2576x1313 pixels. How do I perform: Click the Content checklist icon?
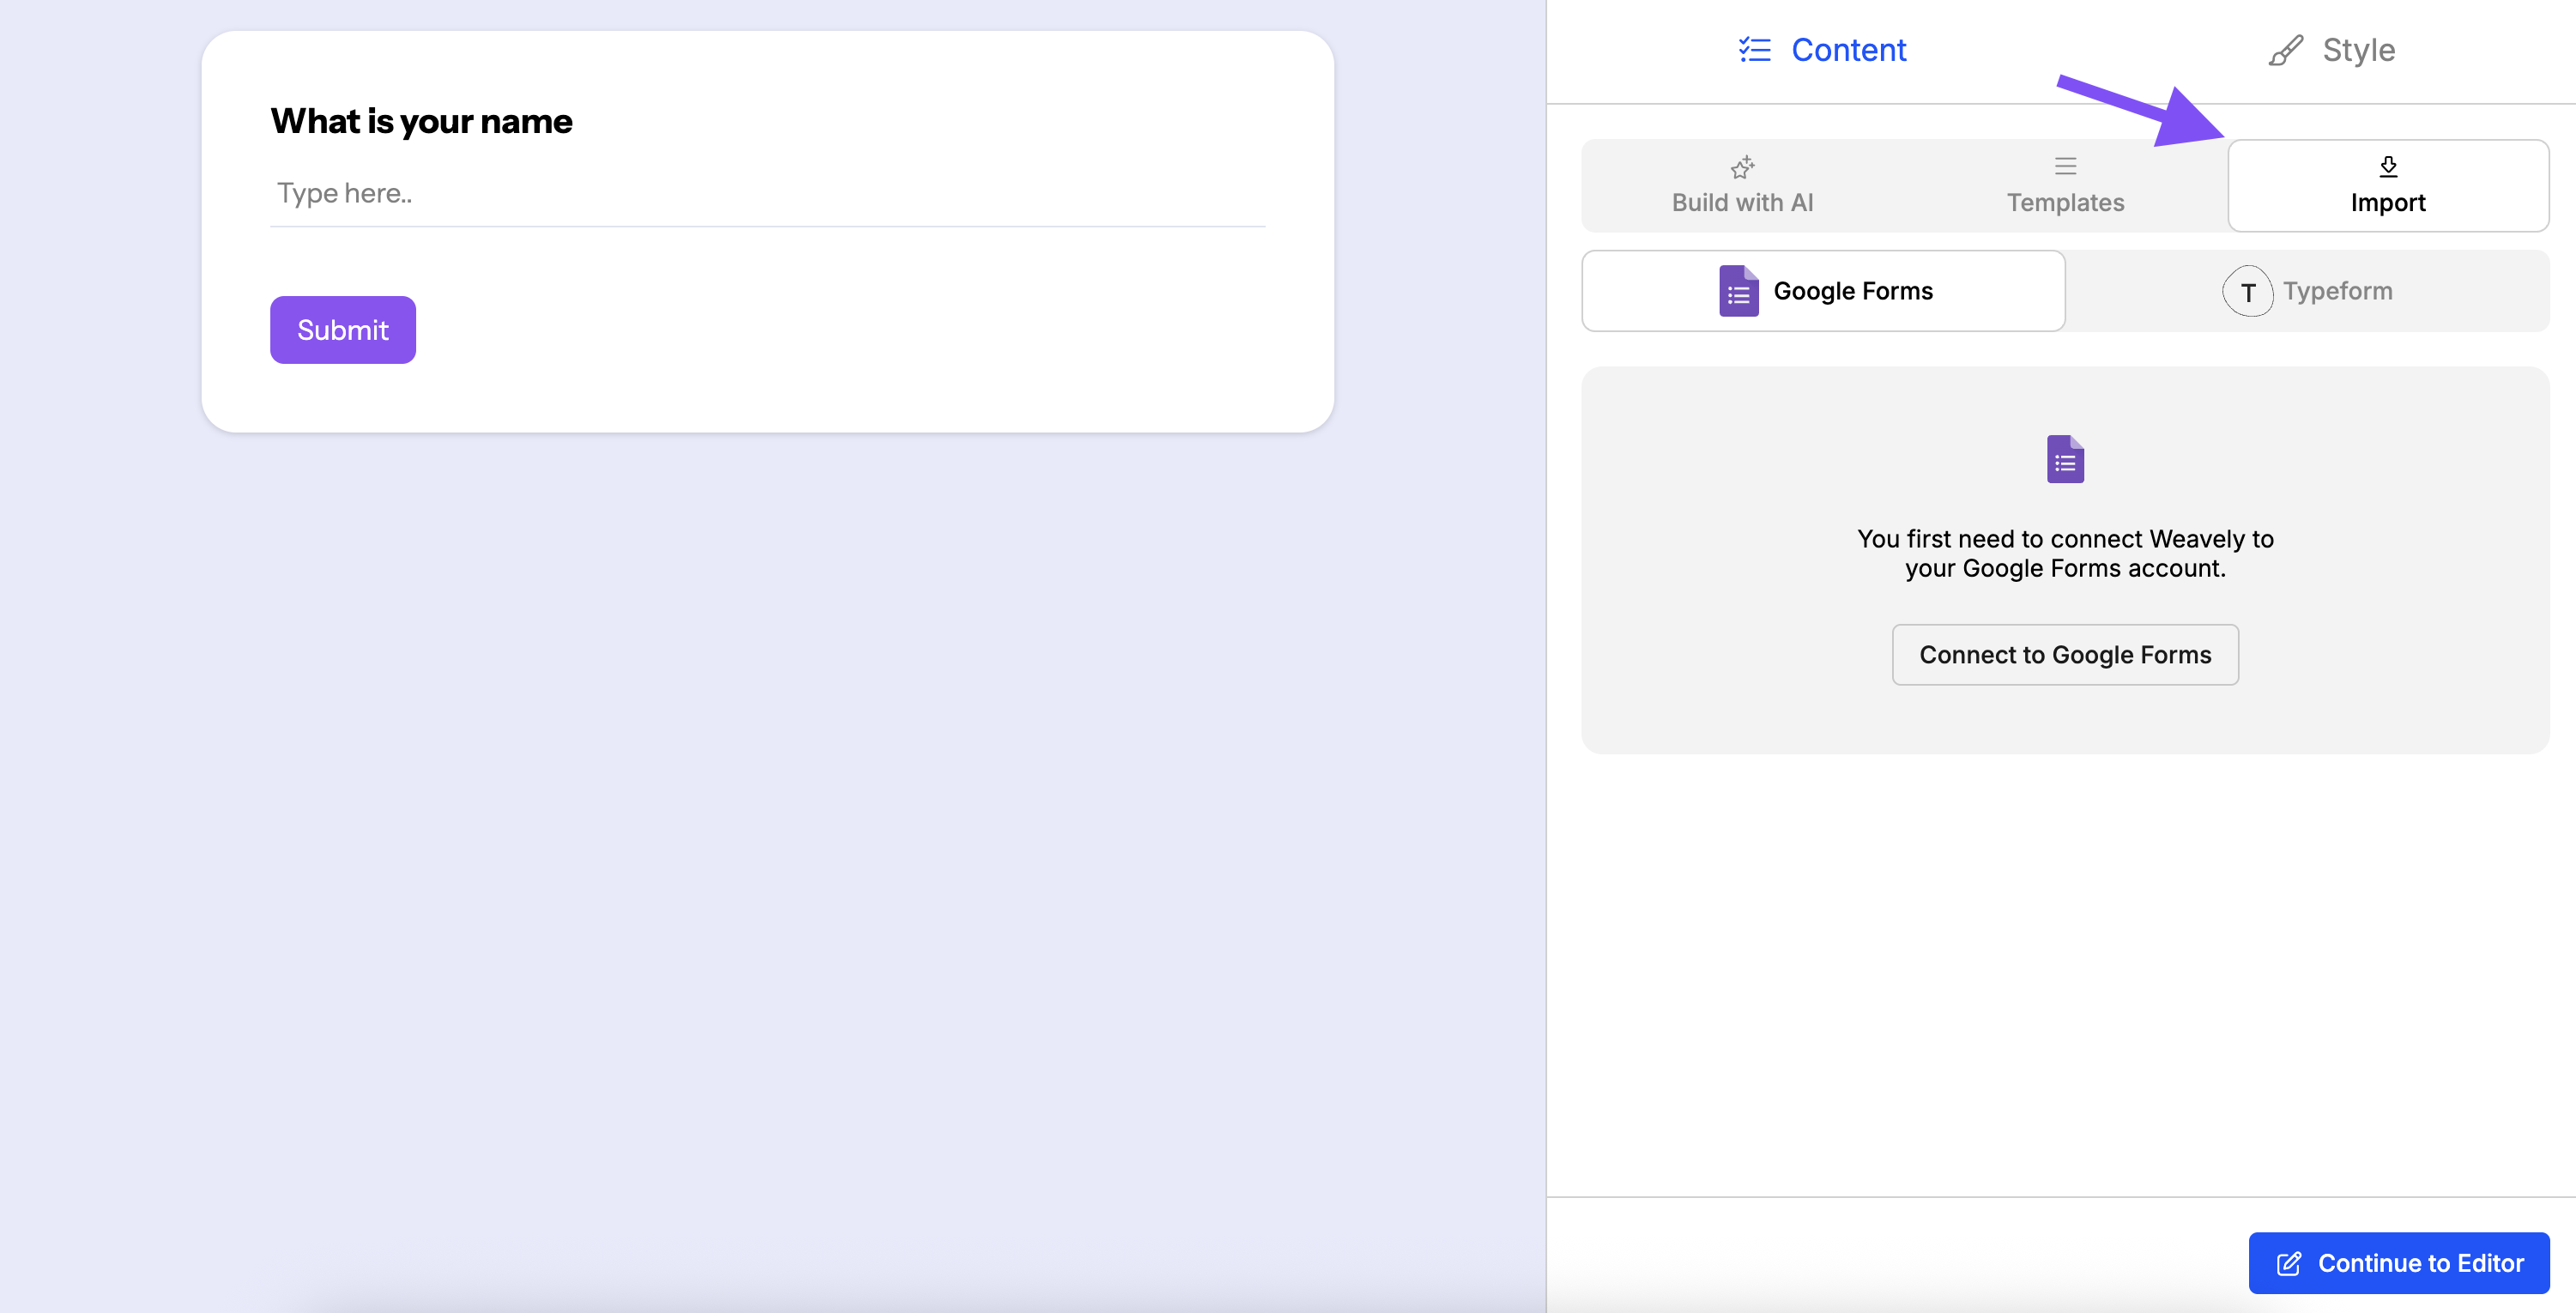click(x=1754, y=49)
